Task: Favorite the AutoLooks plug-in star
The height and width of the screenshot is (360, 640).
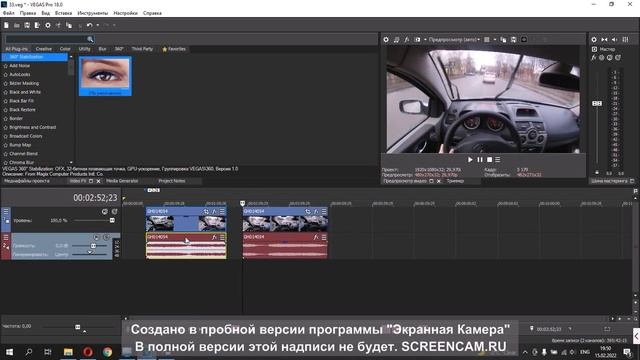Action: pyautogui.click(x=6, y=75)
